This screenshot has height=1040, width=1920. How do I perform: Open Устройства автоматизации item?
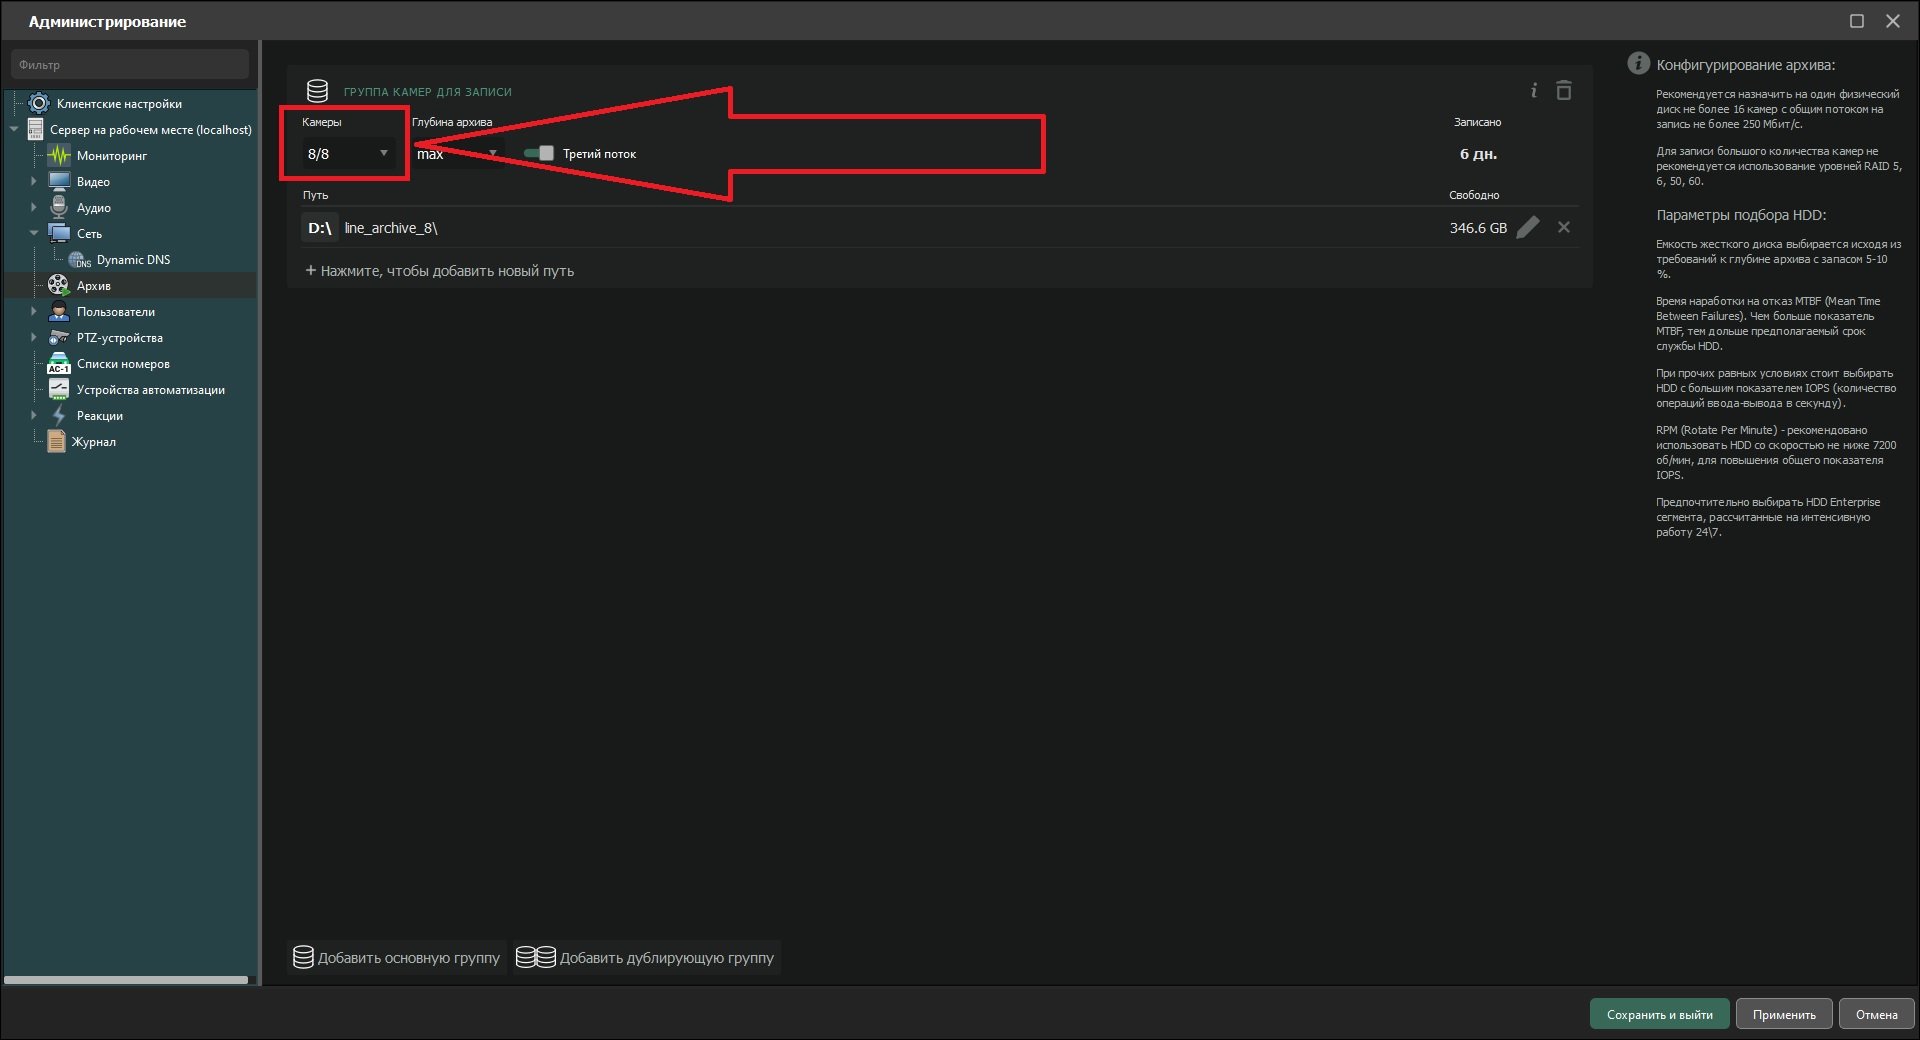150,390
